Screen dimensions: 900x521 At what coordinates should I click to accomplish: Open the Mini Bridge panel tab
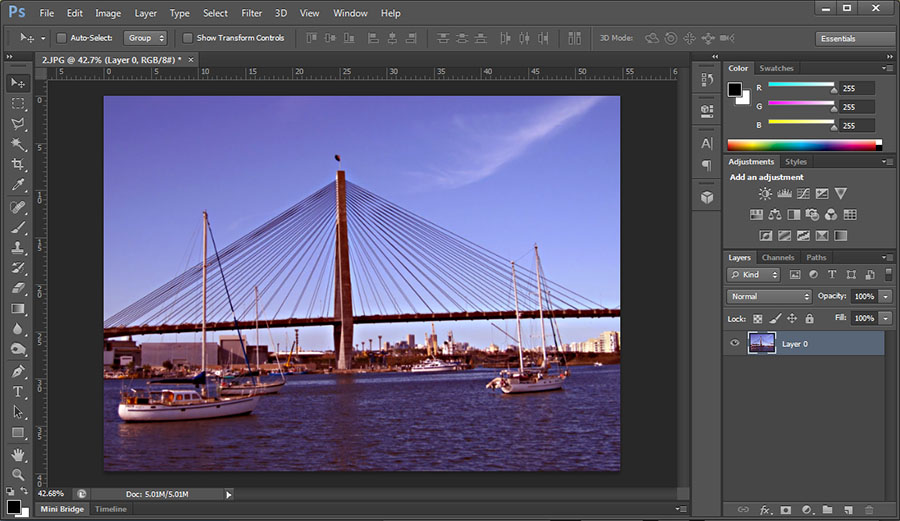(x=62, y=509)
